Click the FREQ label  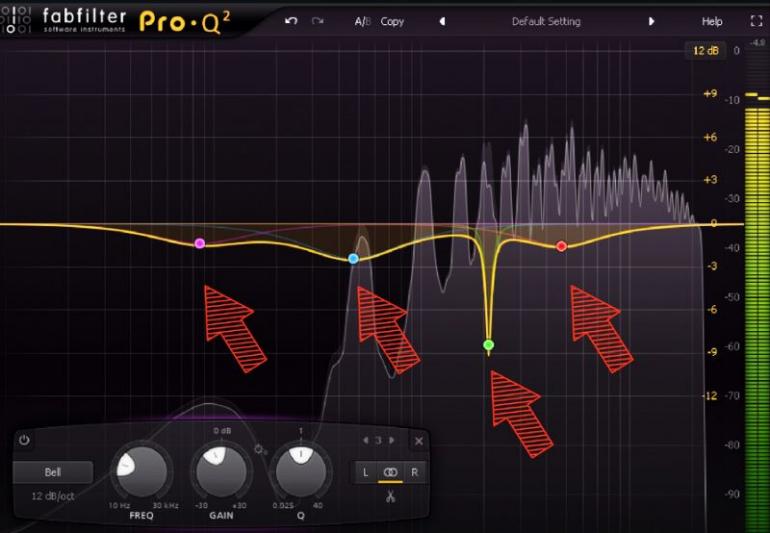[141, 515]
